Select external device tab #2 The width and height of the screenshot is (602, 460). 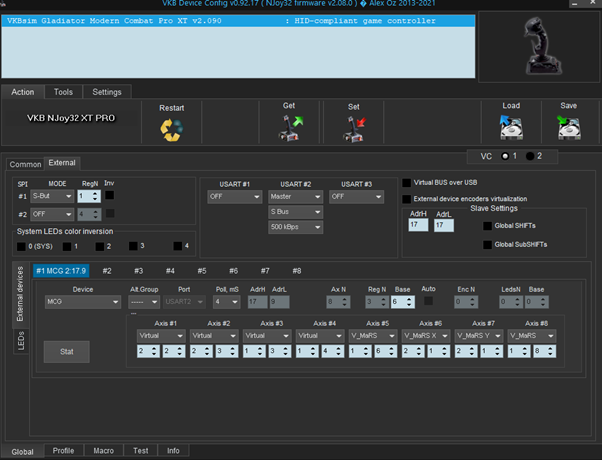point(107,271)
